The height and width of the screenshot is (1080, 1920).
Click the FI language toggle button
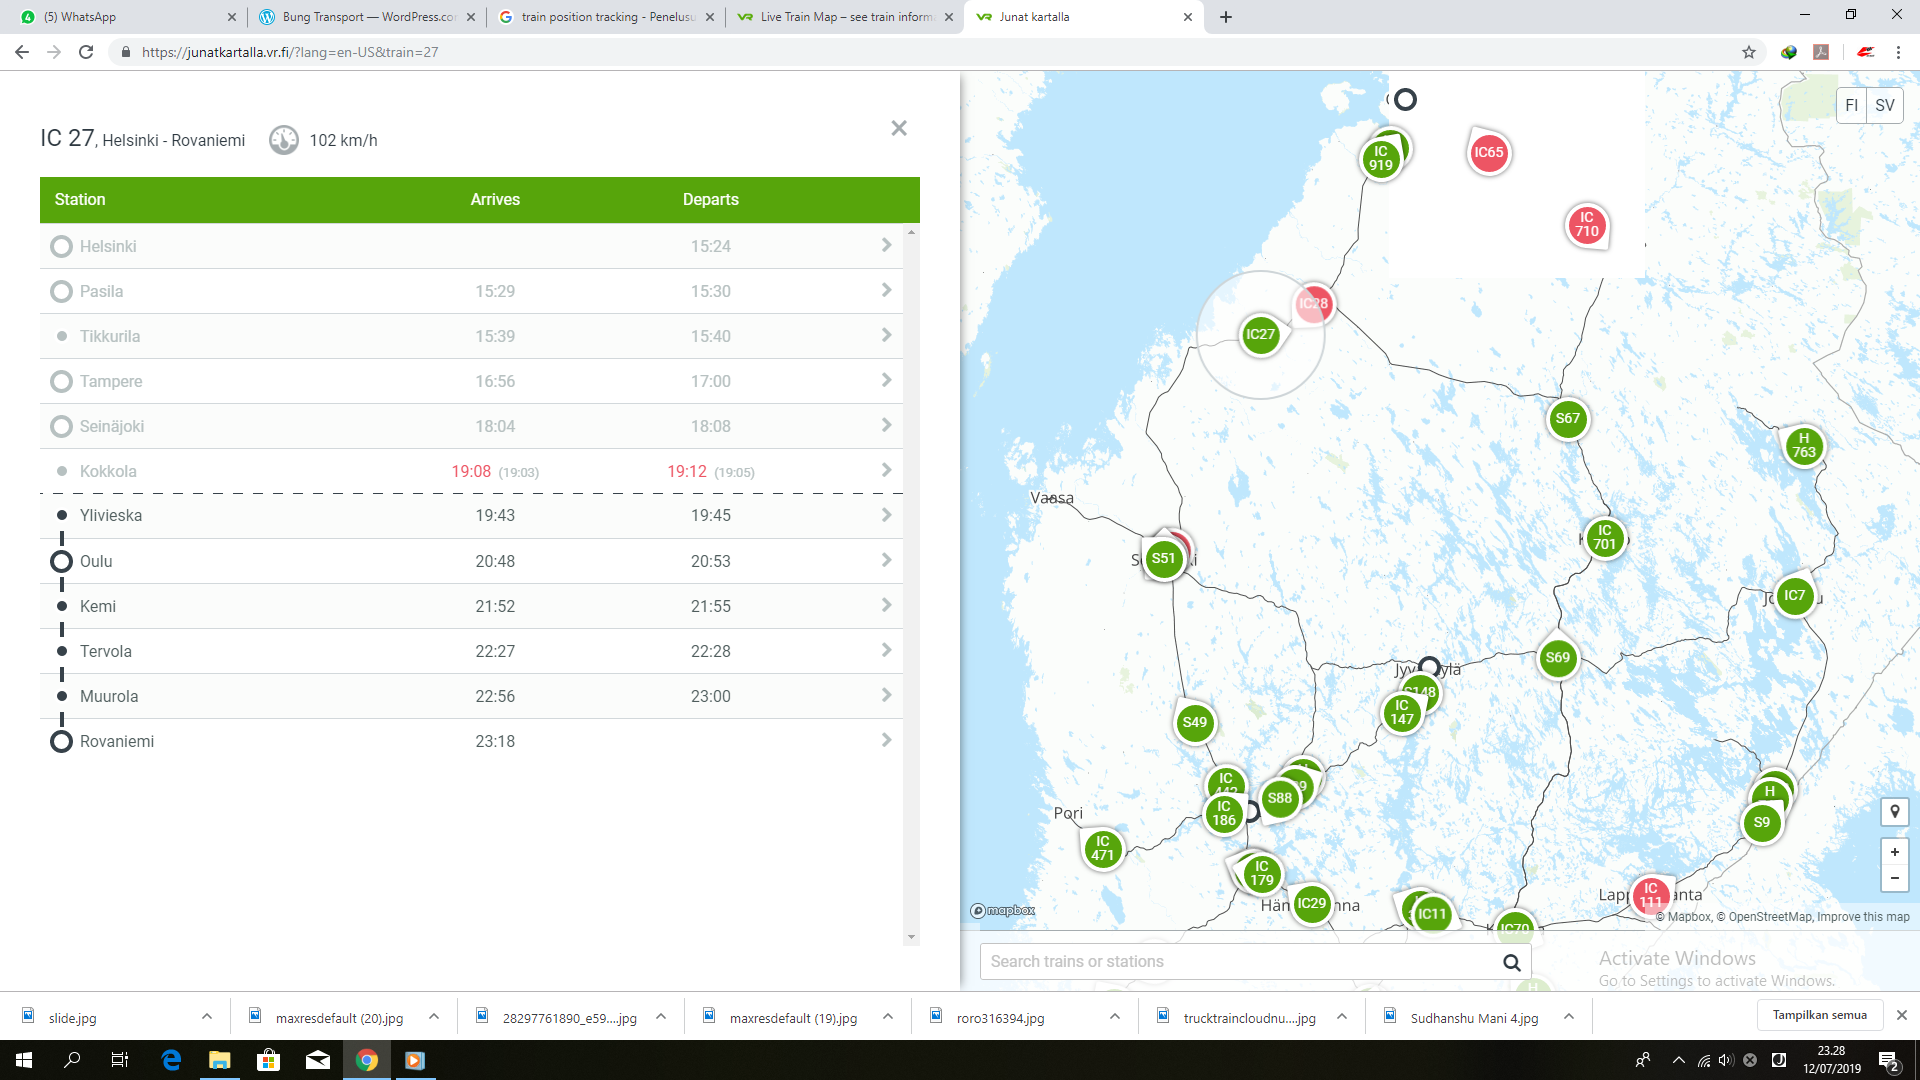[1851, 105]
